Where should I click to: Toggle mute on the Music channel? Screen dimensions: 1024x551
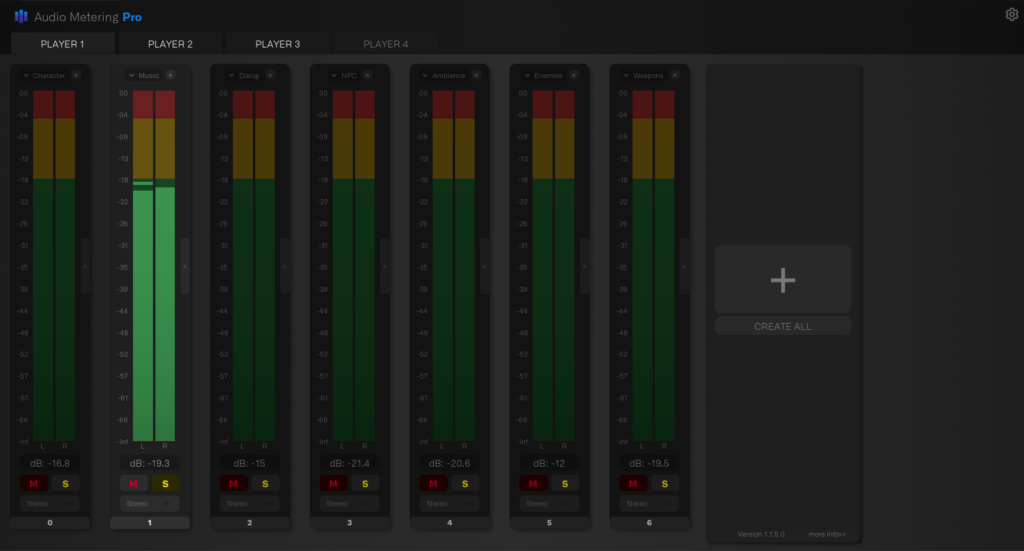tap(134, 484)
